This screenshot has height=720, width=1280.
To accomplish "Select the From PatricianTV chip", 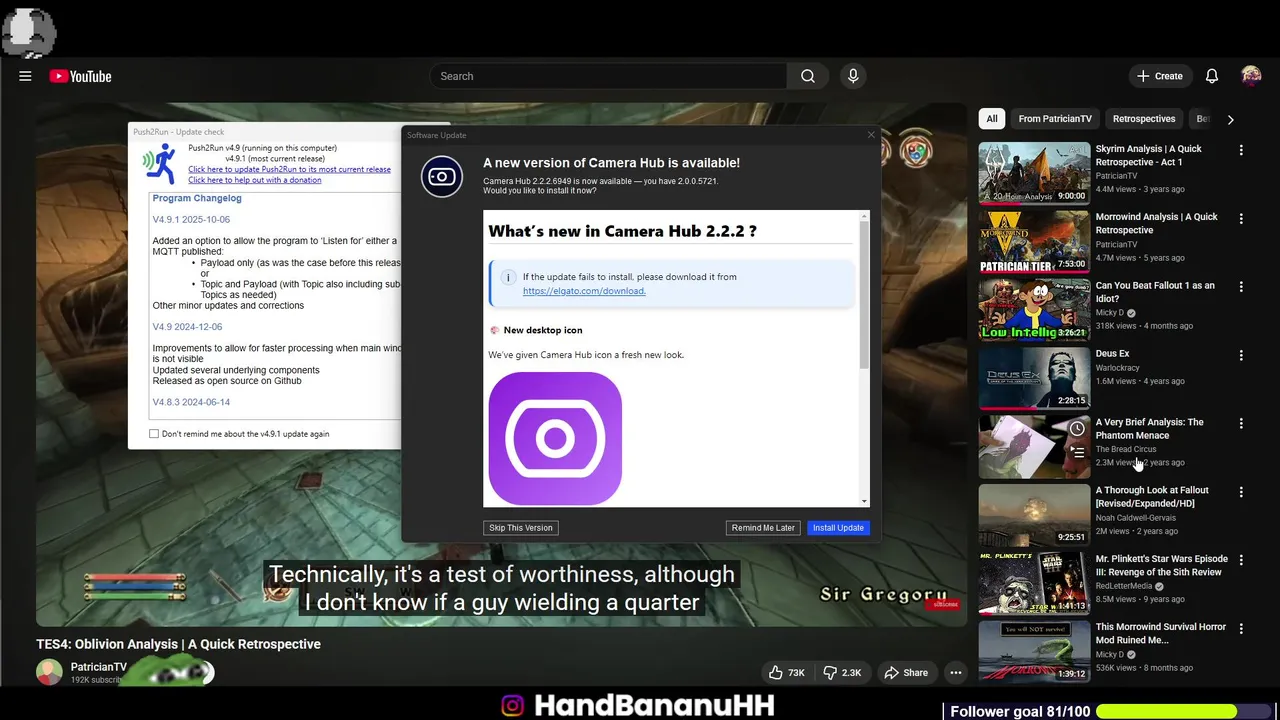I will click(1055, 119).
